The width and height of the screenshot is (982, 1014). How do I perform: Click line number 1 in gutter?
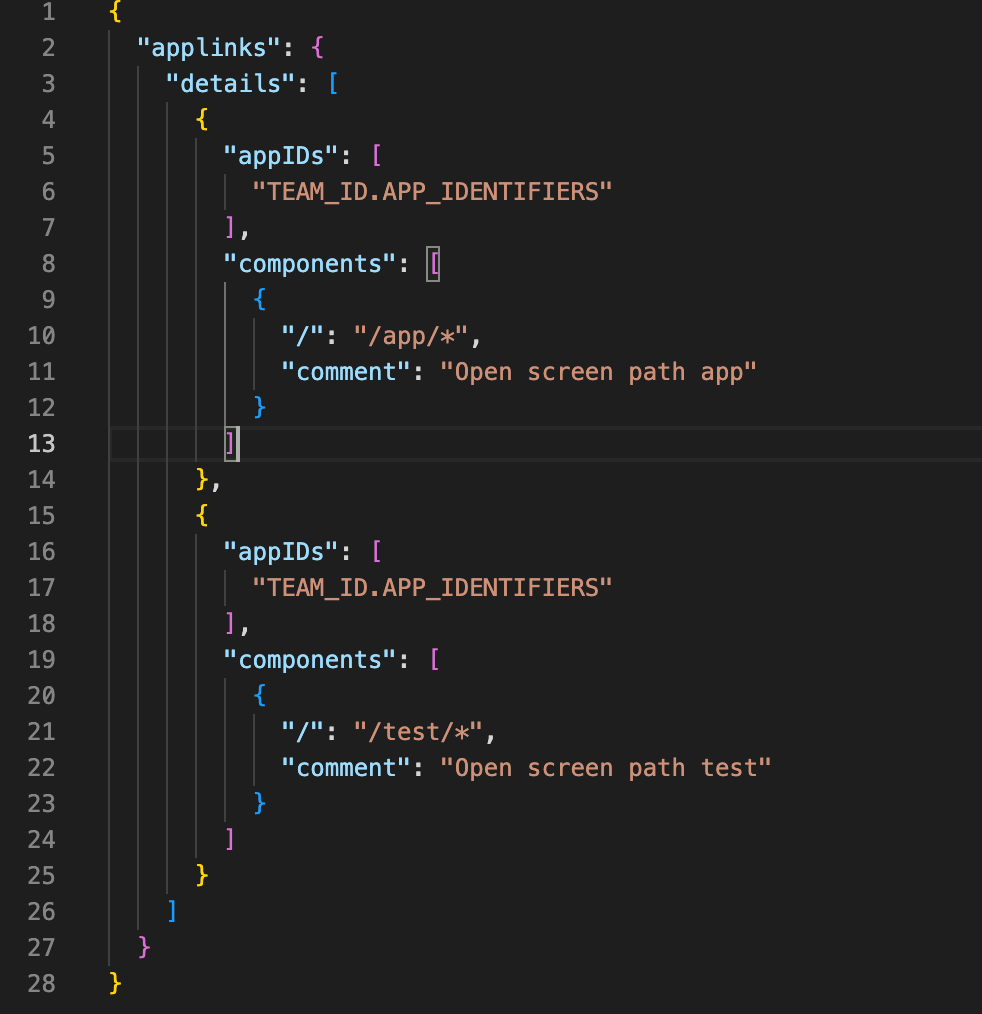click(48, 12)
